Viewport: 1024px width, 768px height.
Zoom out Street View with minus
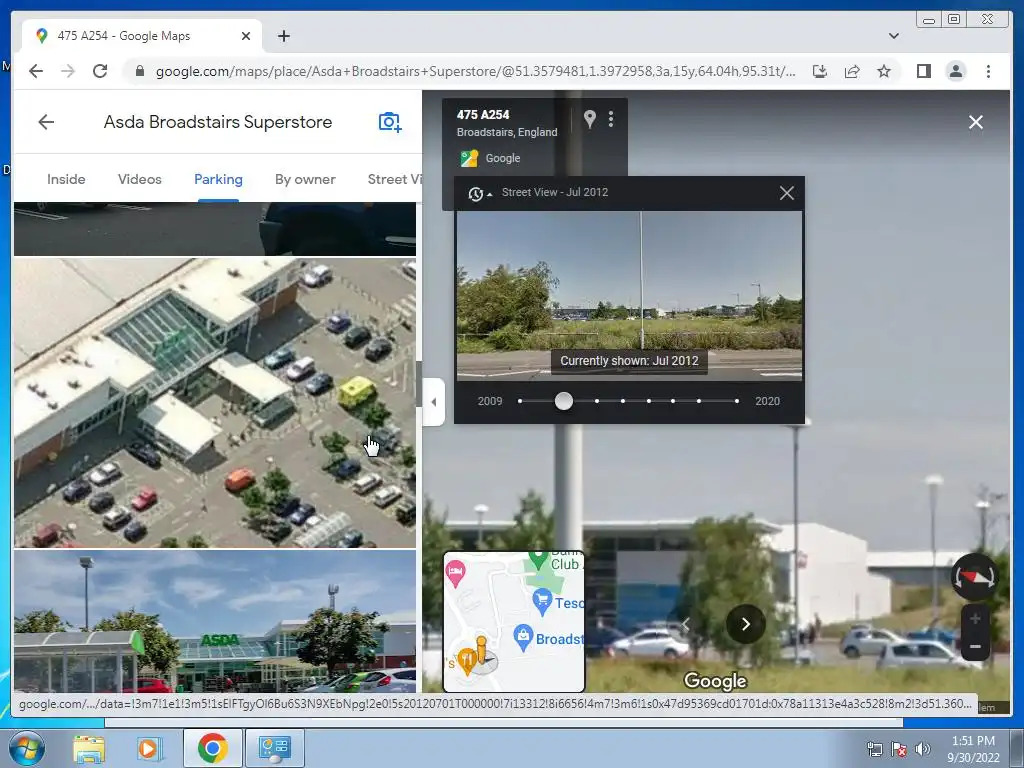click(x=975, y=647)
